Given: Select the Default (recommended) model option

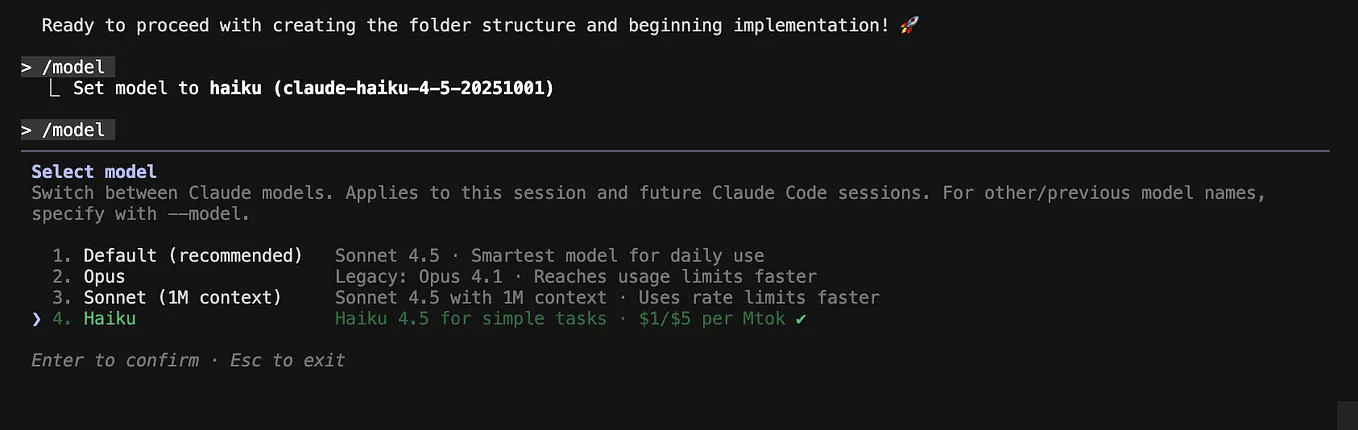Looking at the screenshot, I should pyautogui.click(x=192, y=256).
